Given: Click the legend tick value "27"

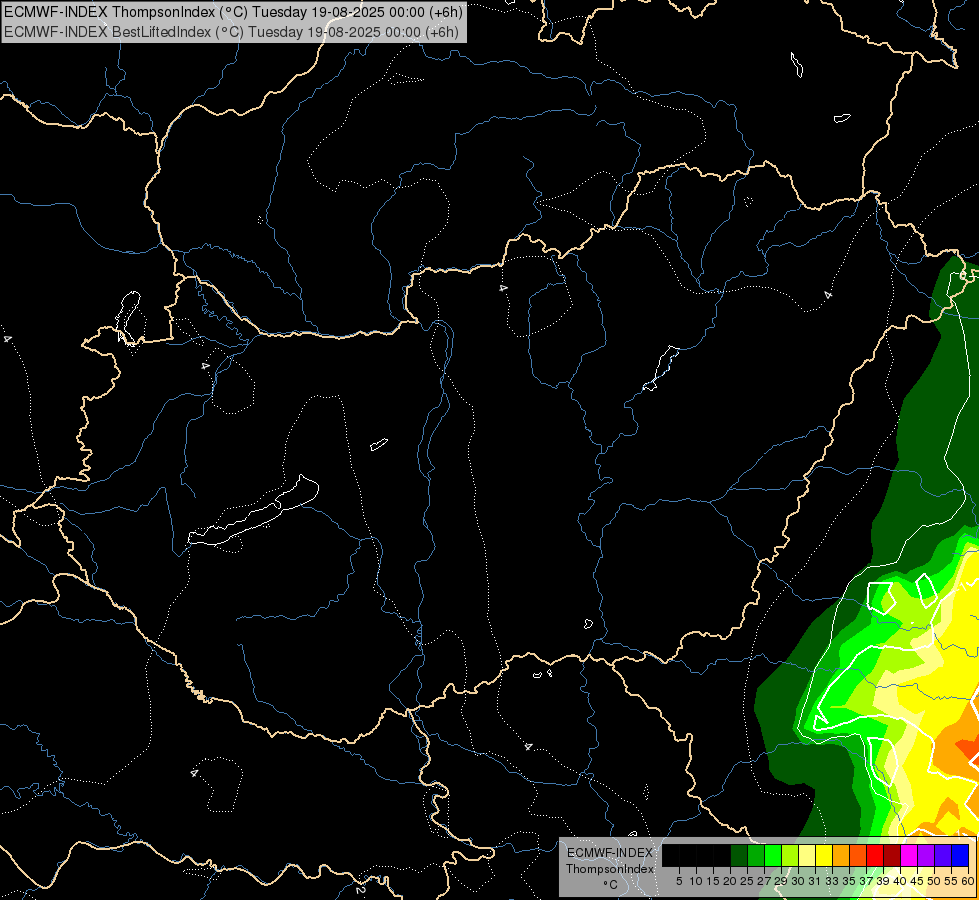Looking at the screenshot, I should coord(764,881).
